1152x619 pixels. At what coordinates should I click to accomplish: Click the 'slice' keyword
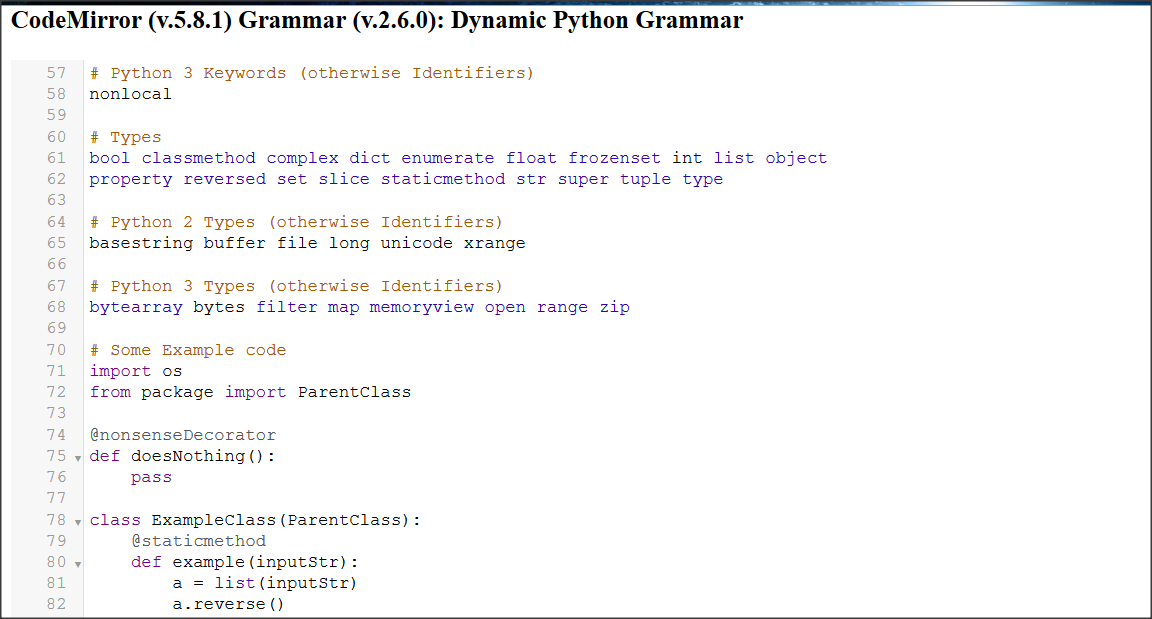[345, 179]
